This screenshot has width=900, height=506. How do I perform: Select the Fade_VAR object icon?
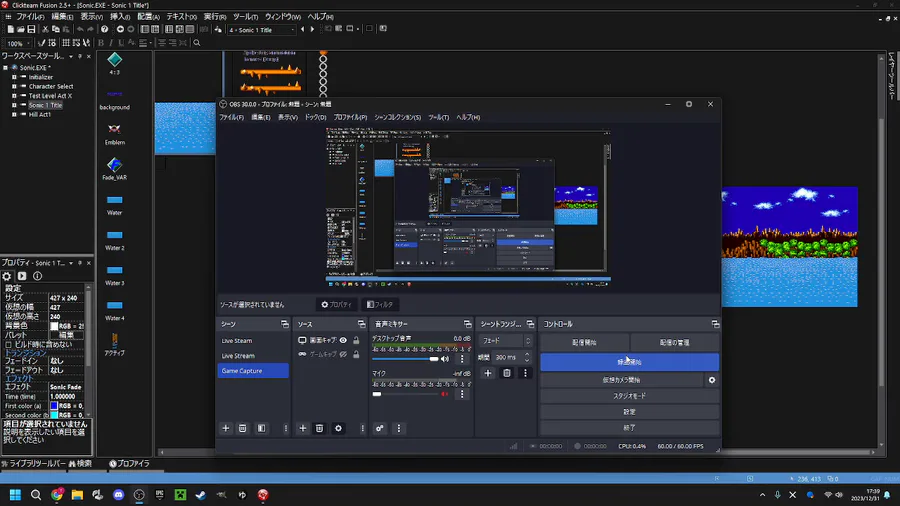[x=114, y=165]
